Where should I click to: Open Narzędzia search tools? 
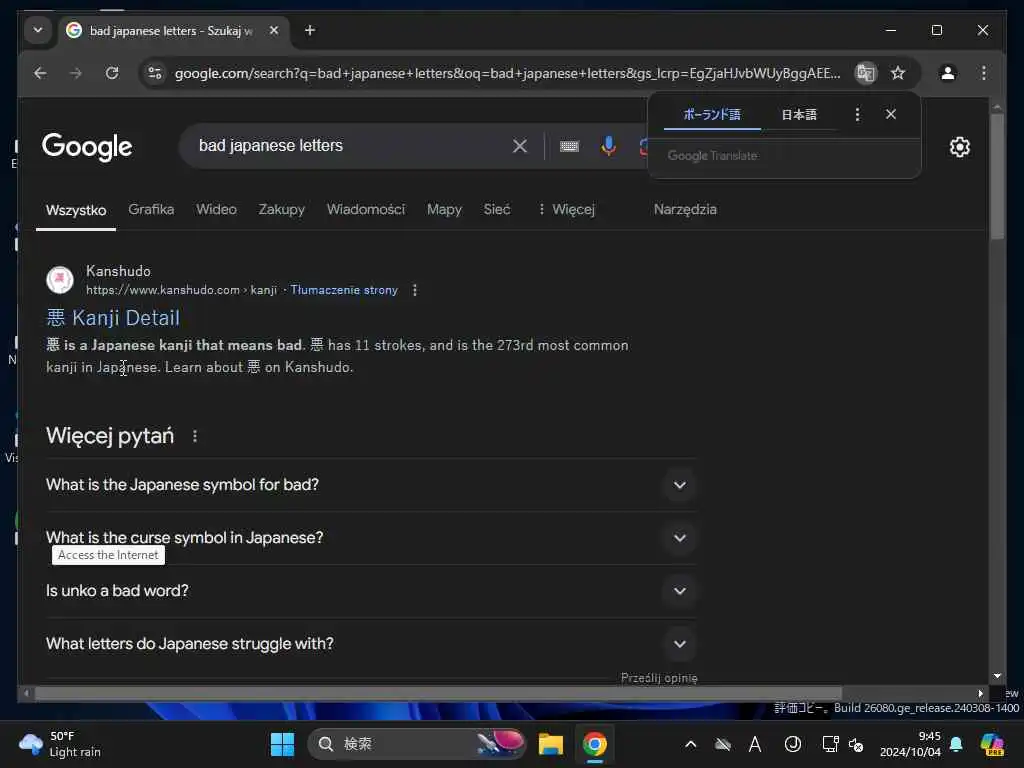coord(685,209)
